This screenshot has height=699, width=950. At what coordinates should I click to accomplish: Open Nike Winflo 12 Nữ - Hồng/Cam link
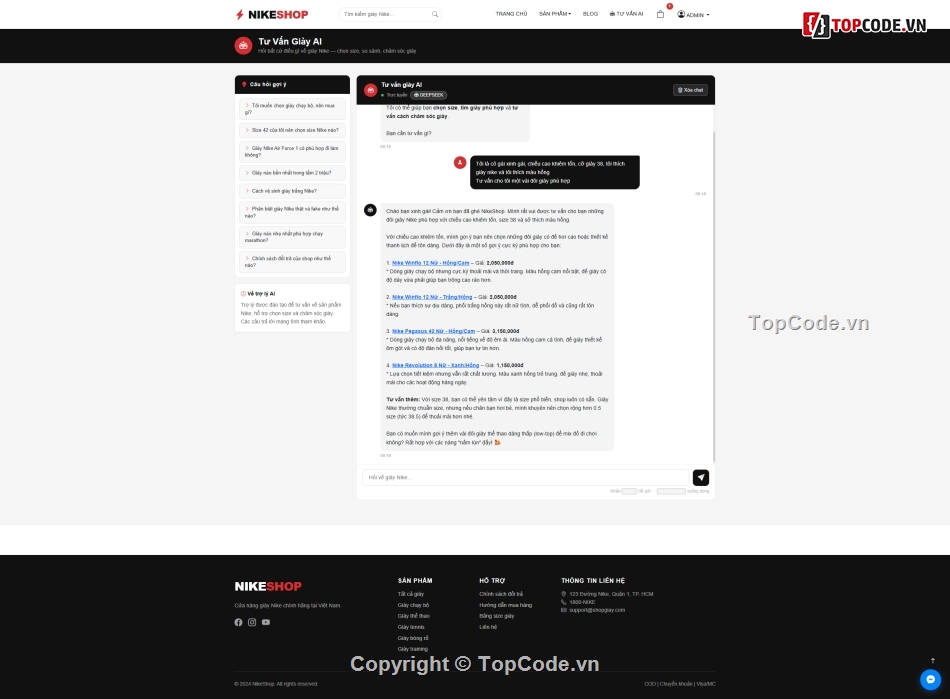(430, 263)
